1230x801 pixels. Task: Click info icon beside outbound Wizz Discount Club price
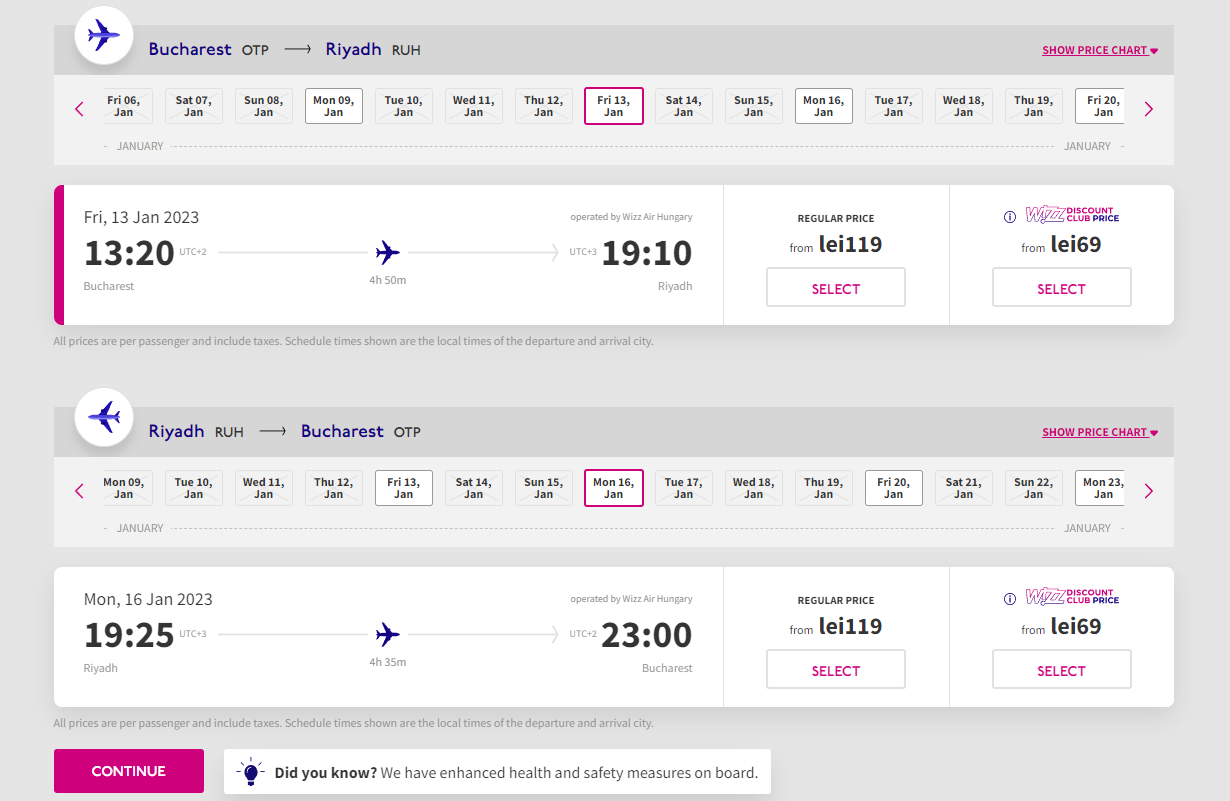pyautogui.click(x=1009, y=217)
